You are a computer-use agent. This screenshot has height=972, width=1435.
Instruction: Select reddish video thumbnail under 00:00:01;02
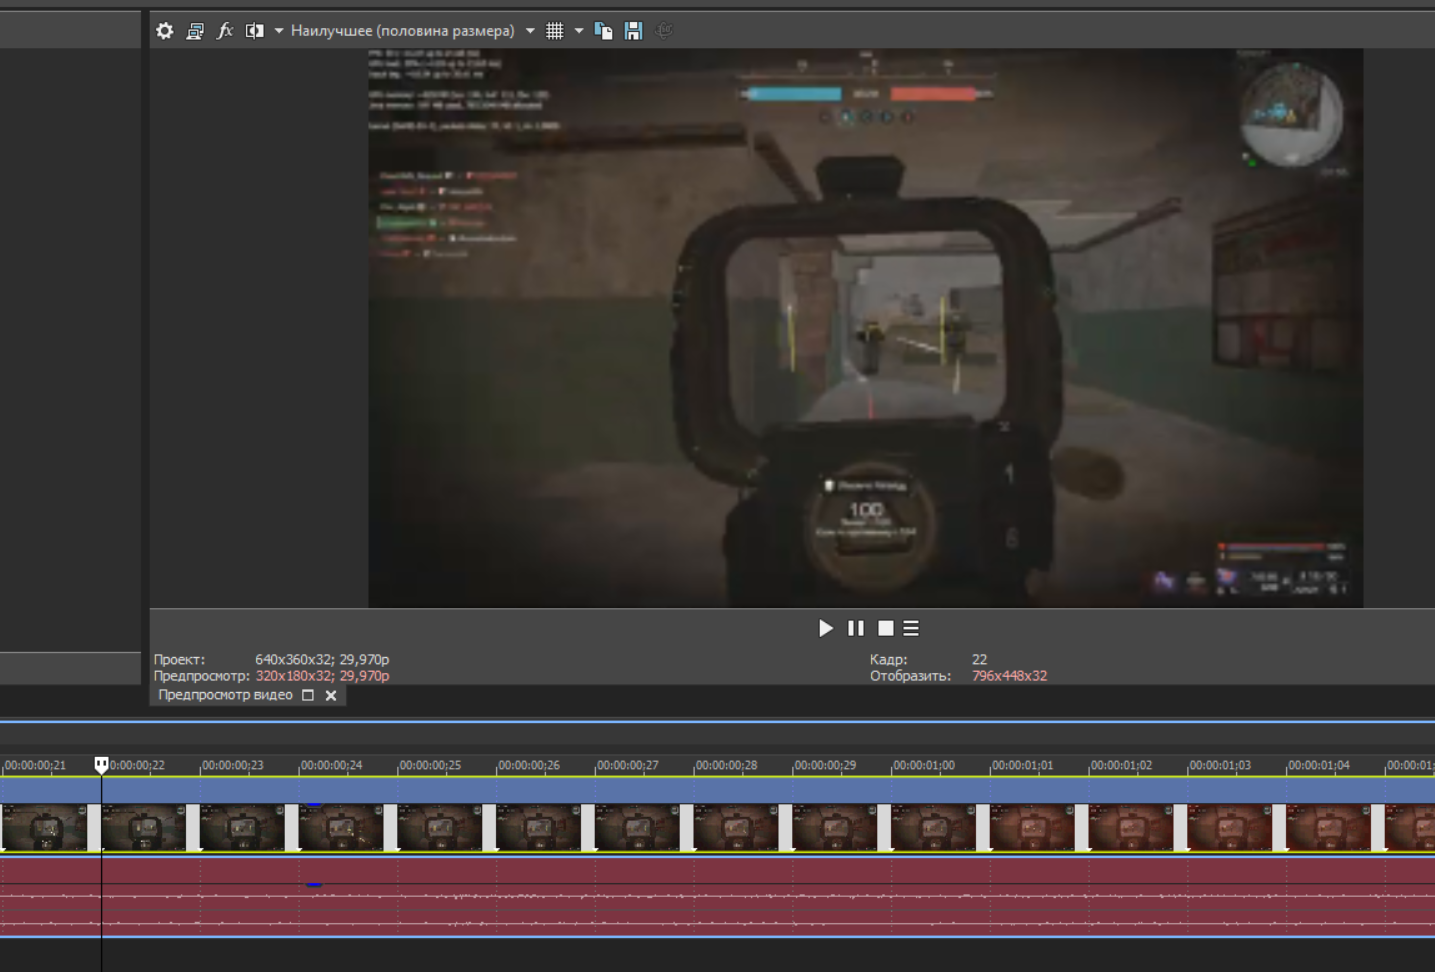[x=1131, y=828]
